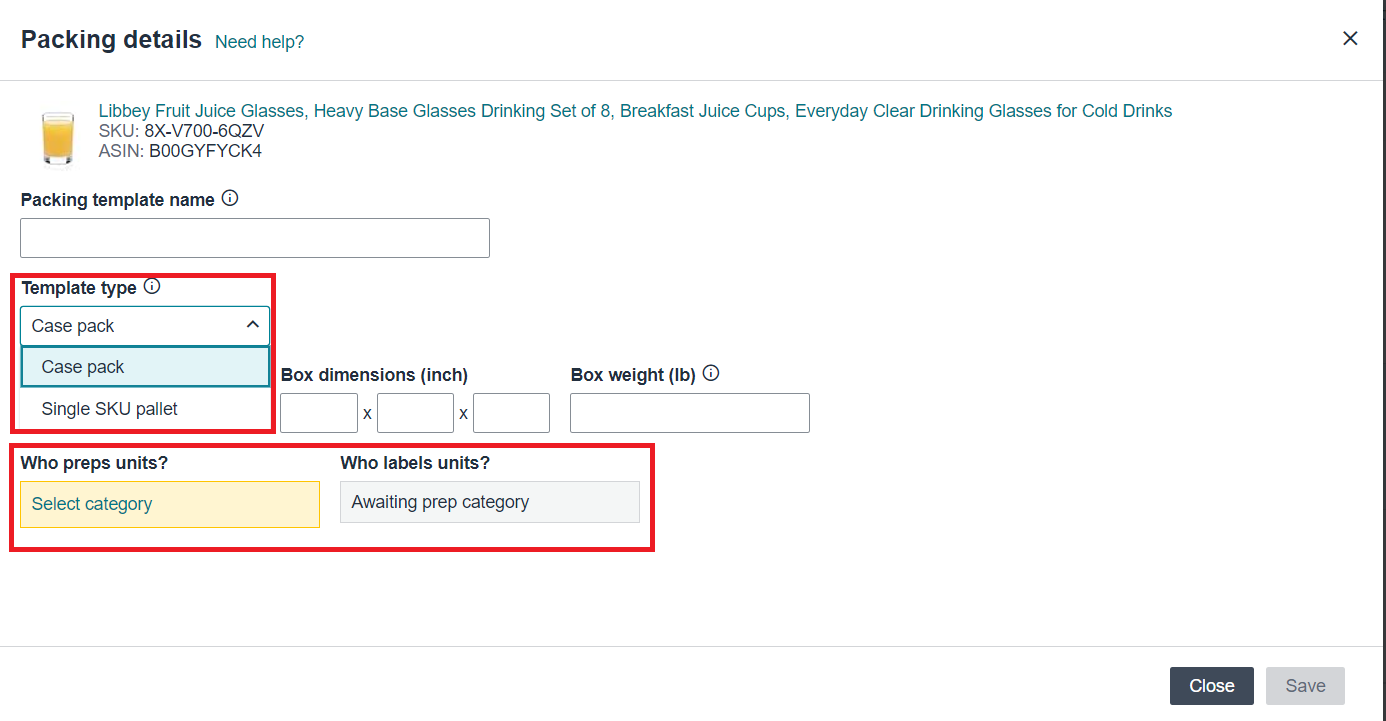Click the Save button

click(x=1305, y=686)
